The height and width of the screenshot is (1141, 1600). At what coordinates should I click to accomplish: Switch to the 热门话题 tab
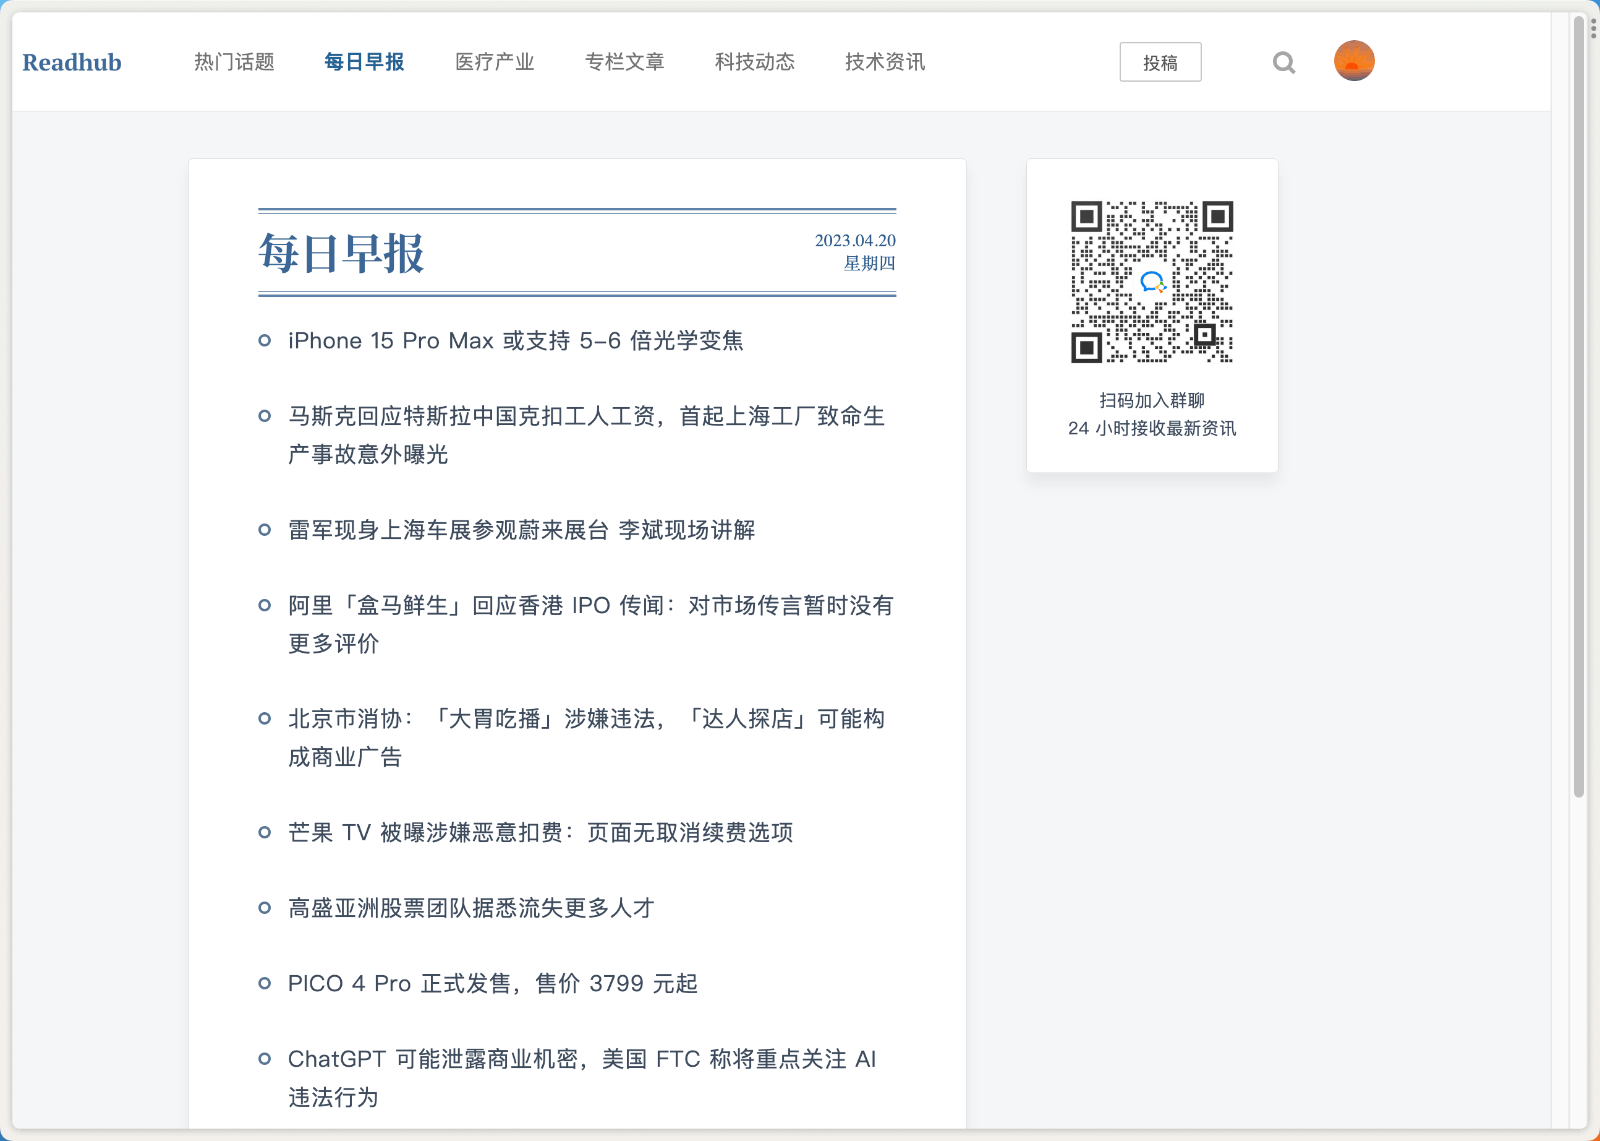[234, 62]
